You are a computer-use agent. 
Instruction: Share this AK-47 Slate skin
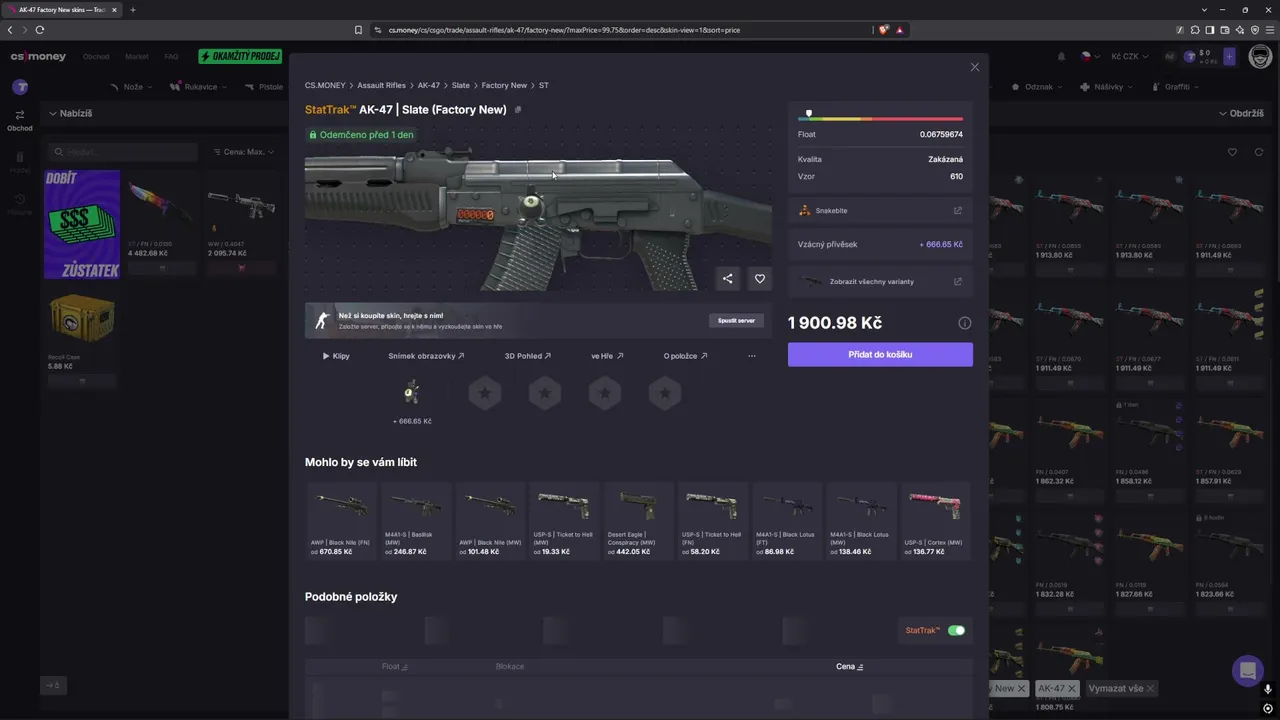click(x=728, y=279)
